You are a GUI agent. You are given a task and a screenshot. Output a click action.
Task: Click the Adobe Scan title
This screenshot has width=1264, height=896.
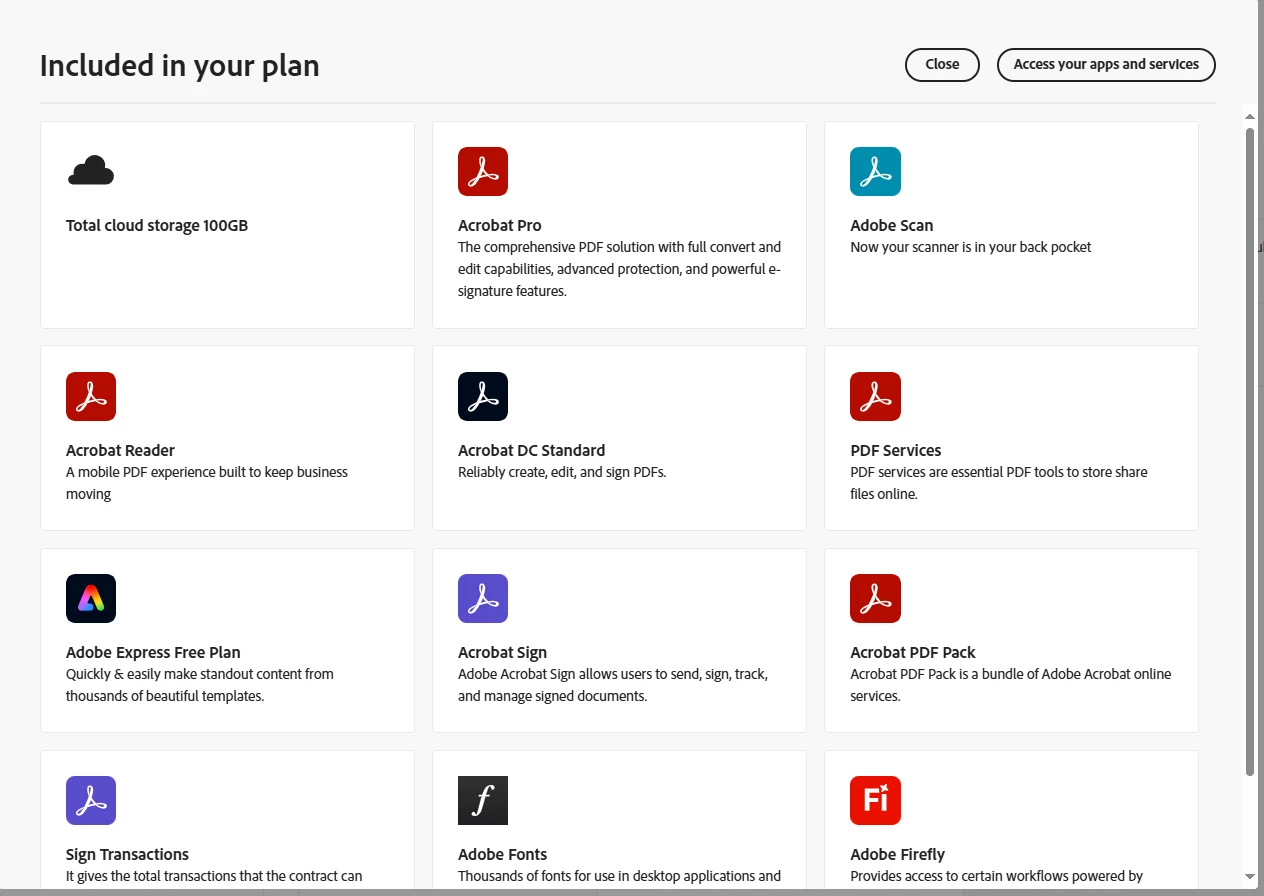pyautogui.click(x=892, y=226)
